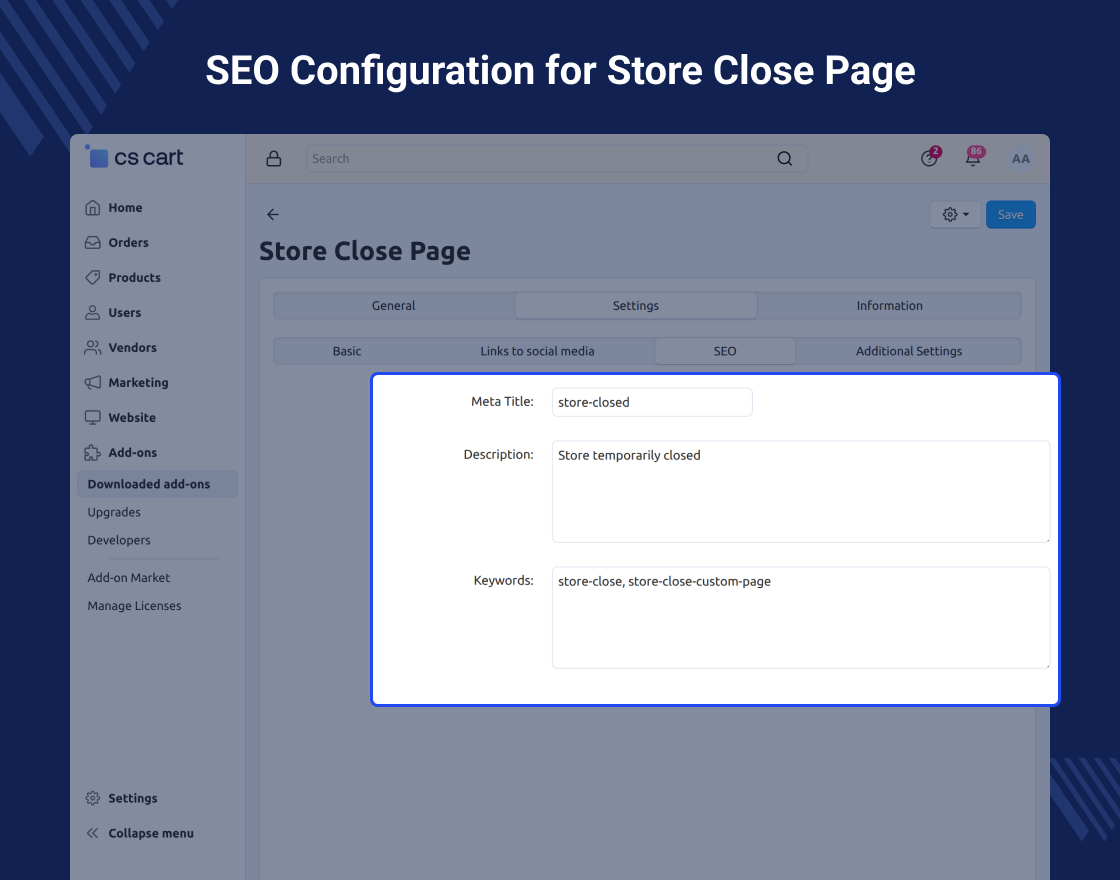Click the Home sidebar icon
This screenshot has width=1120, height=880.
point(93,208)
